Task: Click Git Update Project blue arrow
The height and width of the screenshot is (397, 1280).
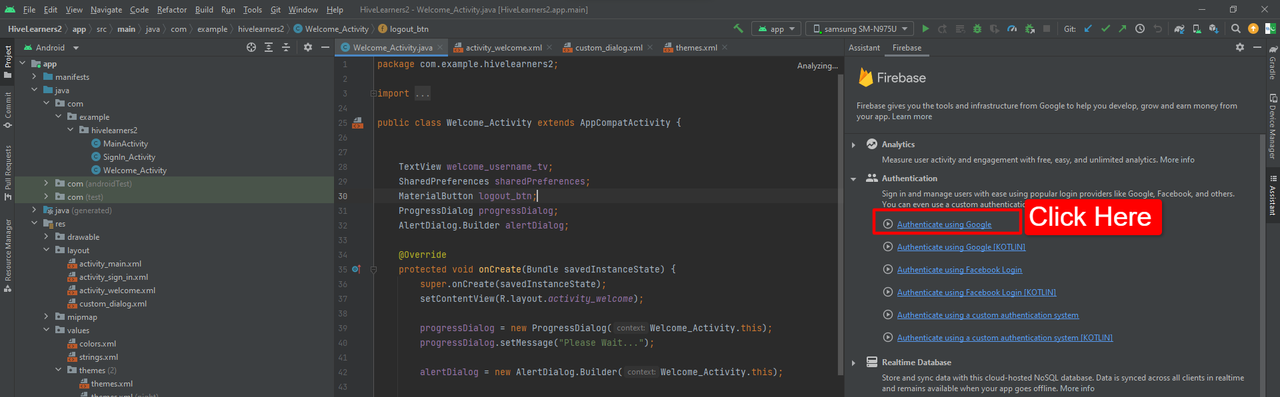Action: [1088, 29]
